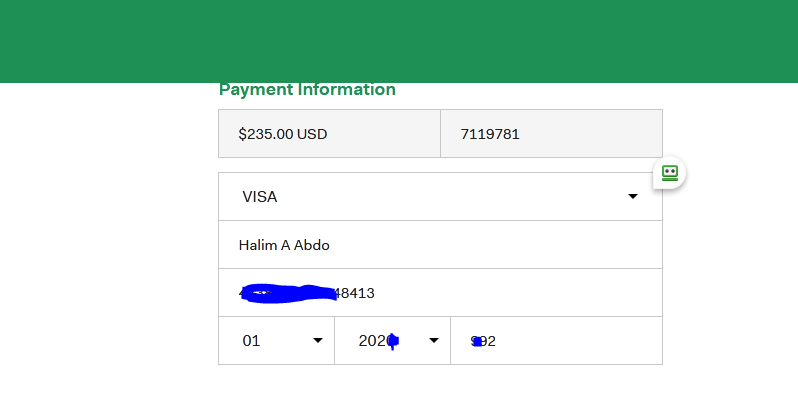The width and height of the screenshot is (798, 403).
Task: Select the VISA text label
Action: click(x=260, y=197)
